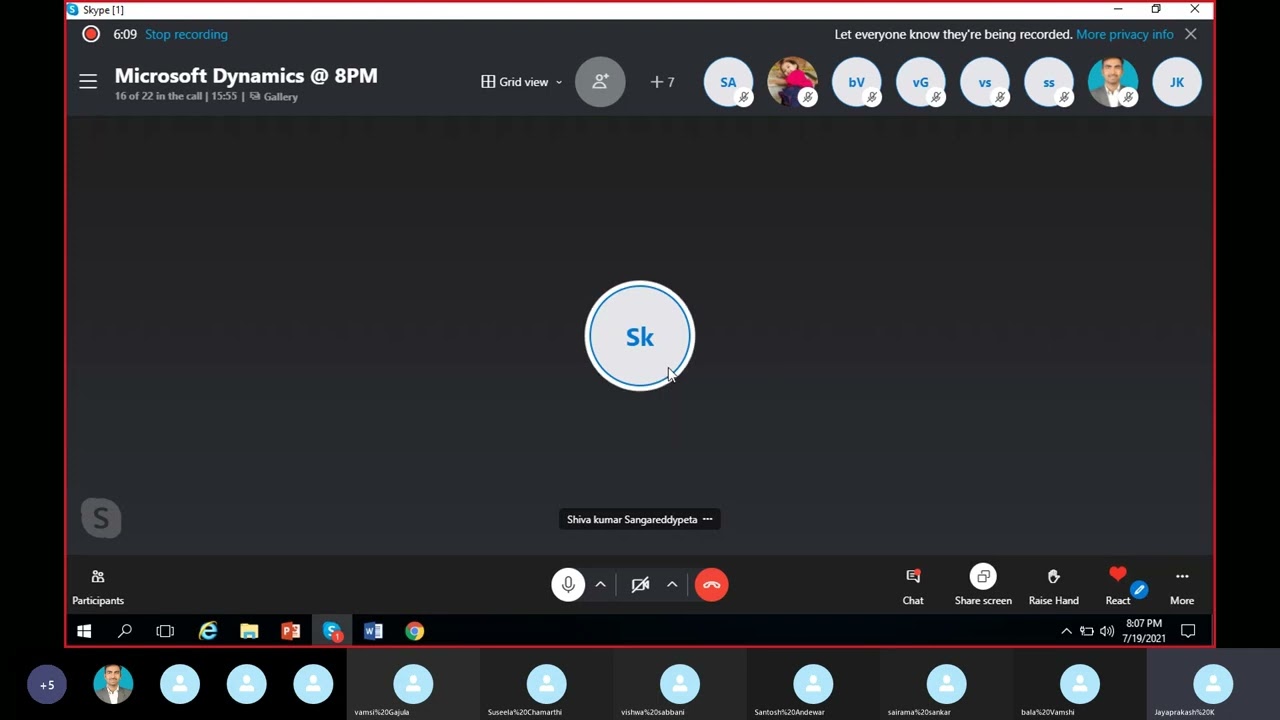Image resolution: width=1280 pixels, height=720 pixels.
Task: Click Raise Hand button
Action: (x=1053, y=587)
